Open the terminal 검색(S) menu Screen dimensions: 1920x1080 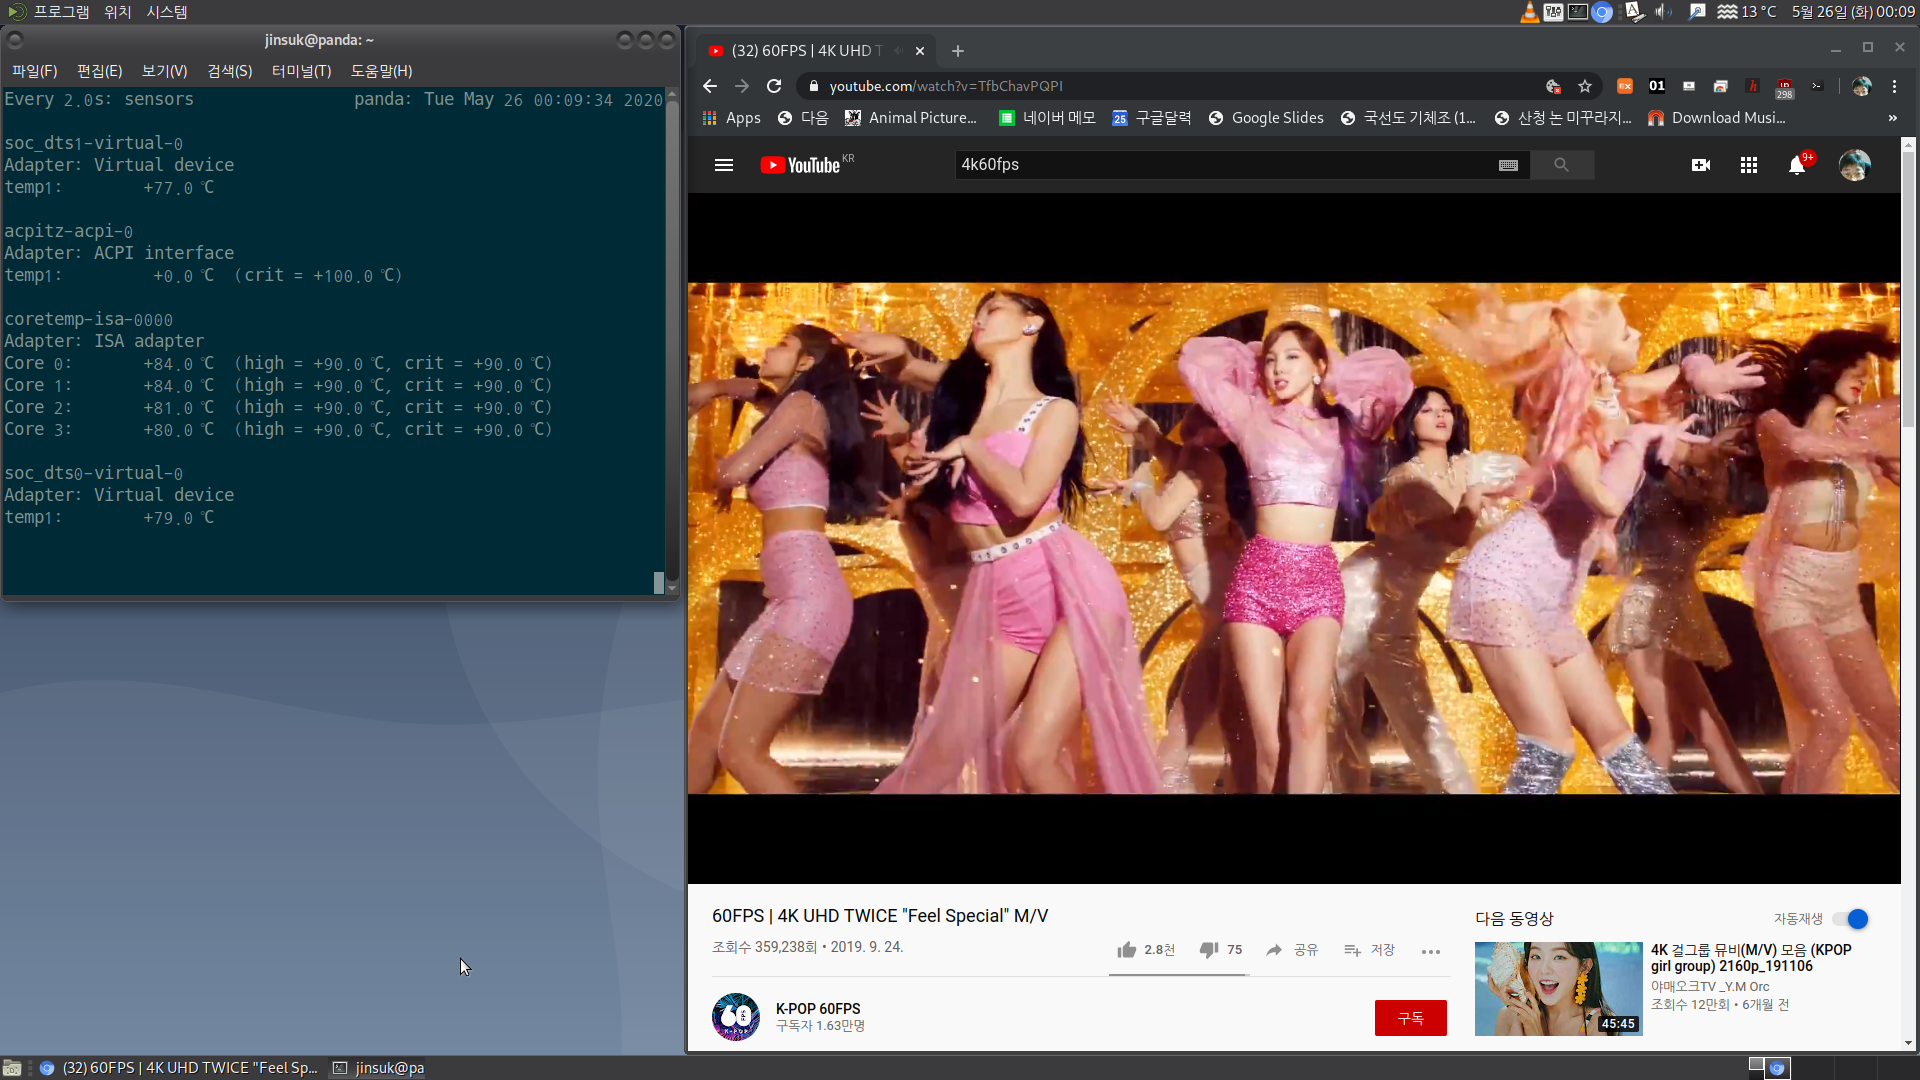(x=230, y=71)
